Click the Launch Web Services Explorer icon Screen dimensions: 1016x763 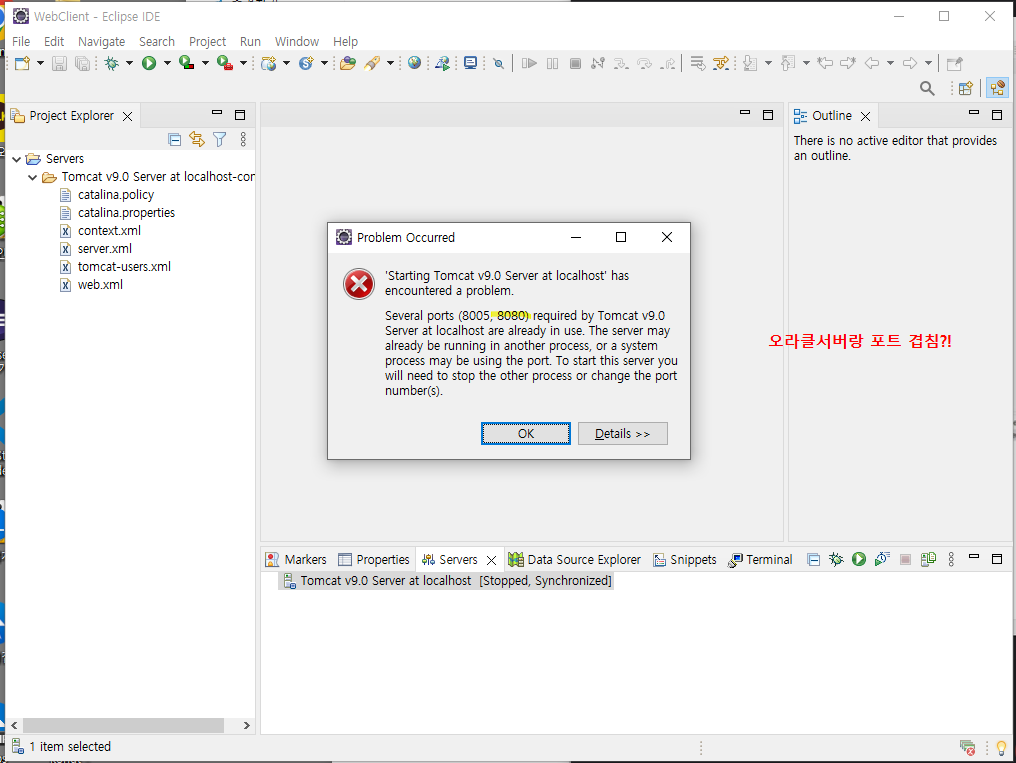[443, 63]
